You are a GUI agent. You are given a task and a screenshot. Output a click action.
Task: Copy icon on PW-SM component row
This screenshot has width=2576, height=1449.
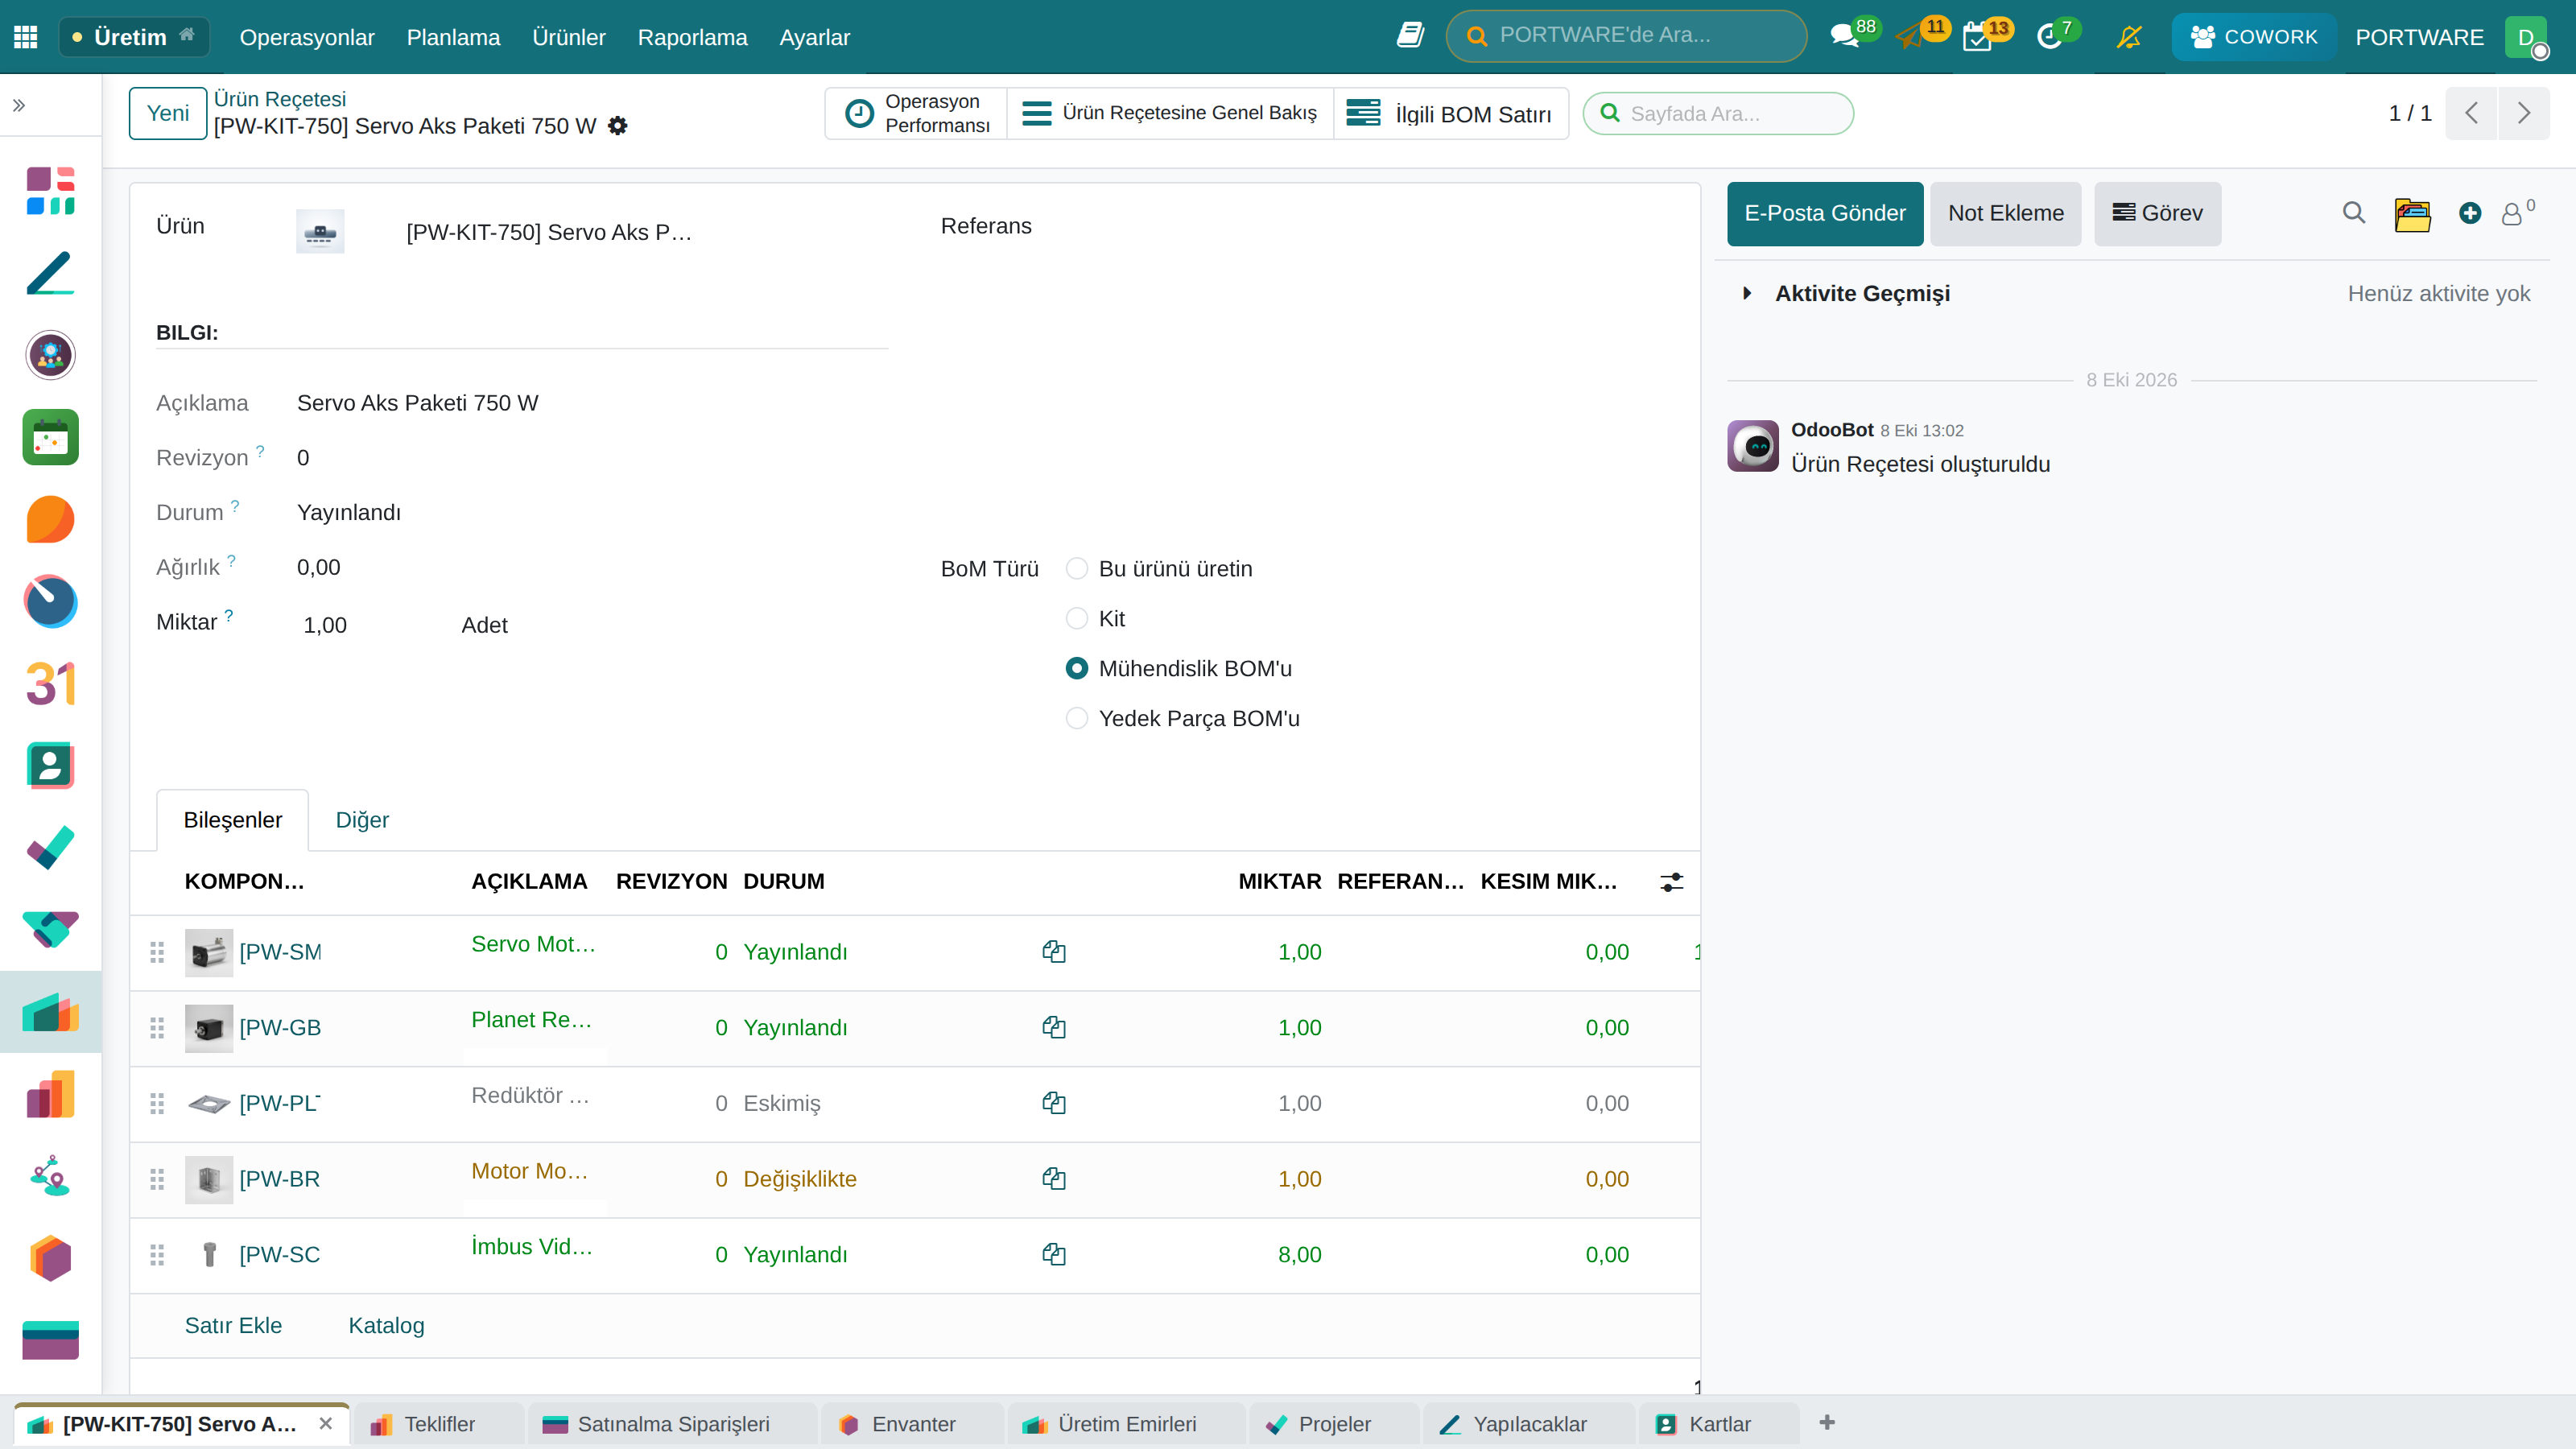pos(1053,951)
